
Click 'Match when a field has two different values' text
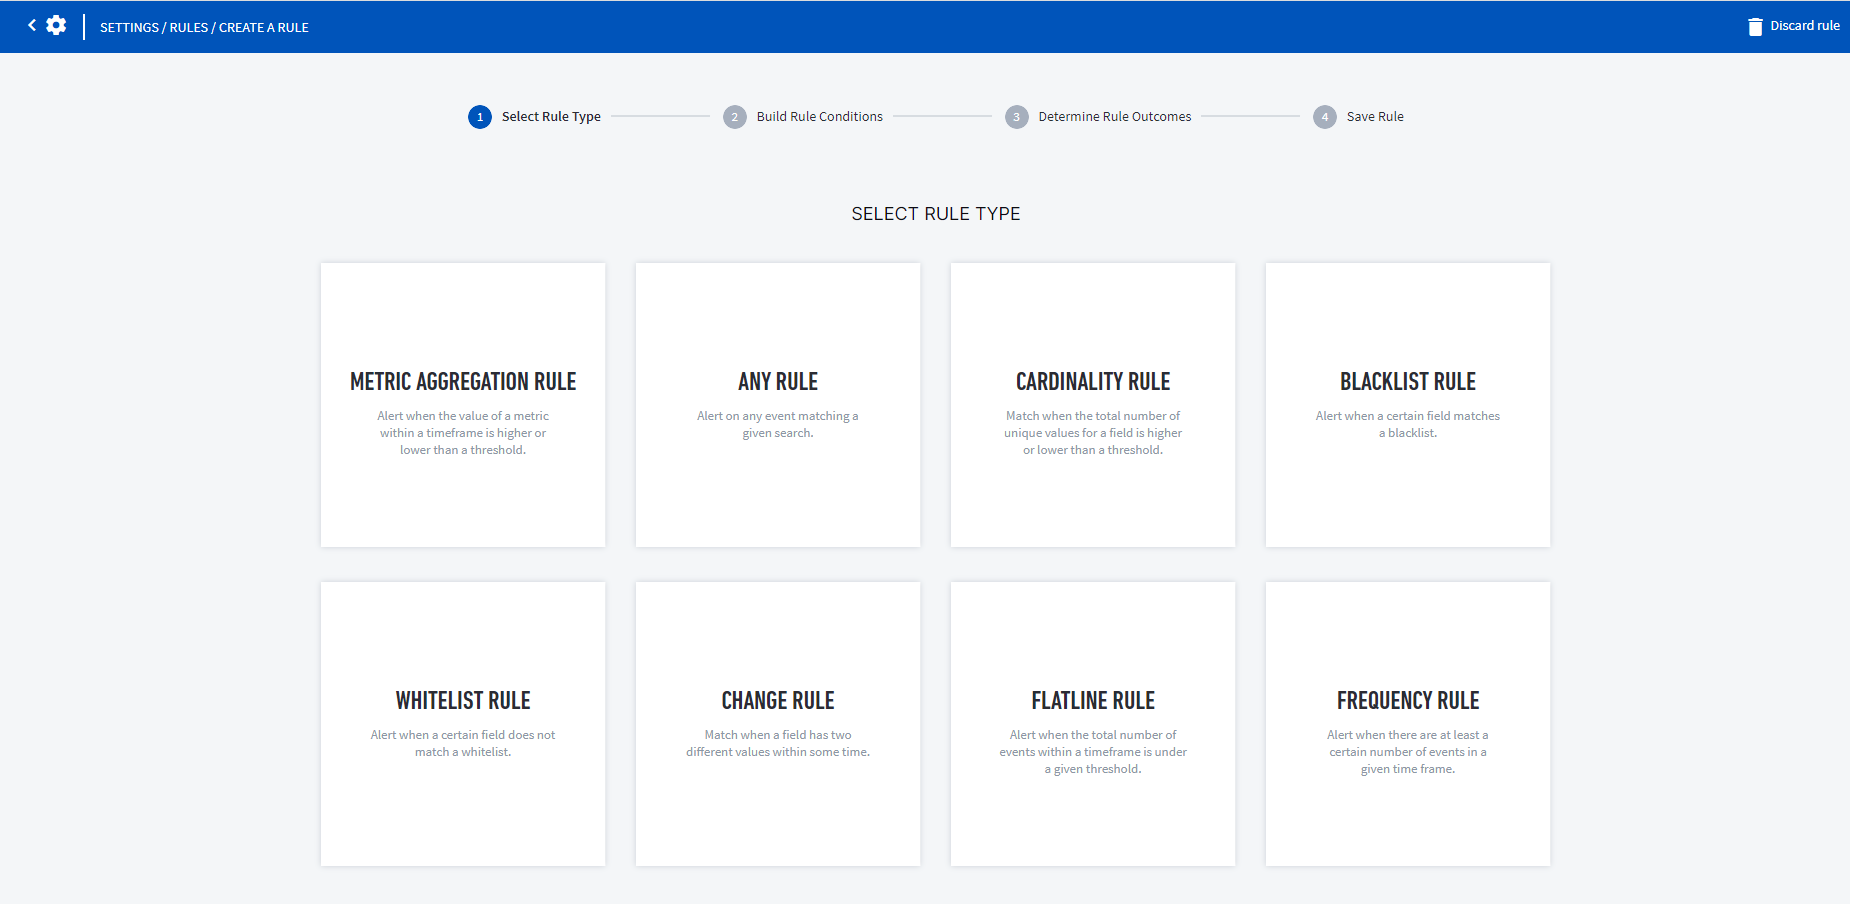[778, 744]
